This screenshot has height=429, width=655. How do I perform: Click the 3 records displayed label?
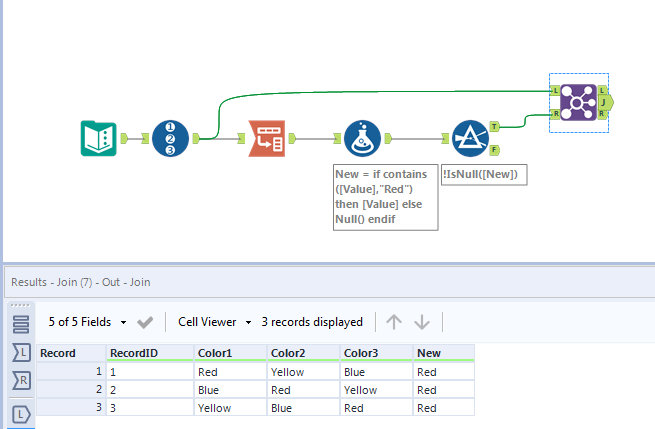coord(312,322)
